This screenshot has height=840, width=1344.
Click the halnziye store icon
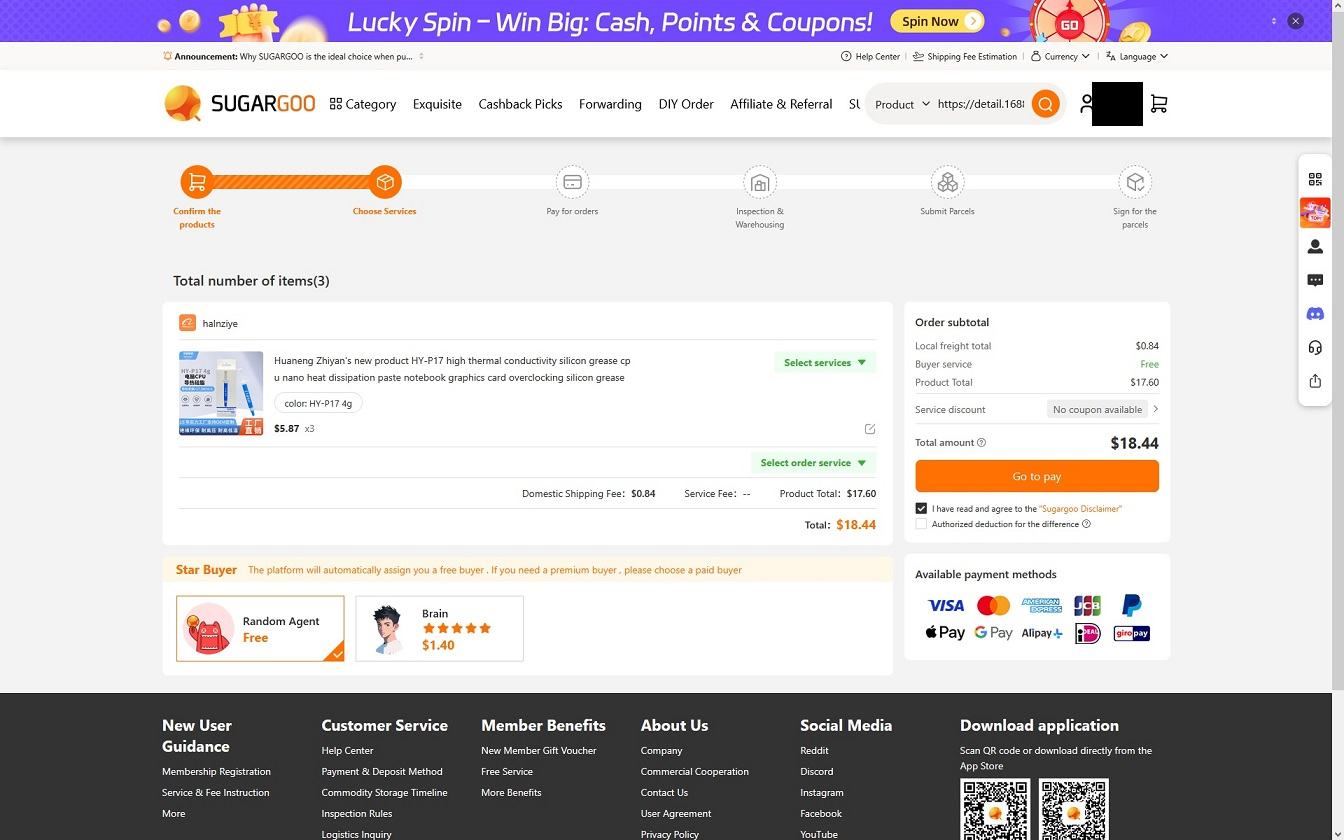click(187, 323)
